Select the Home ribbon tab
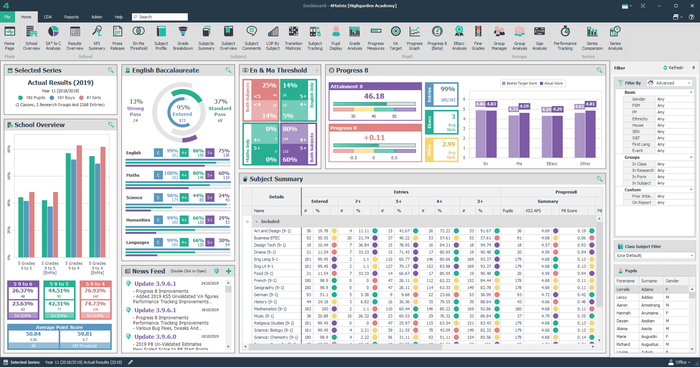Viewport: 700px width, 368px height. [26, 17]
